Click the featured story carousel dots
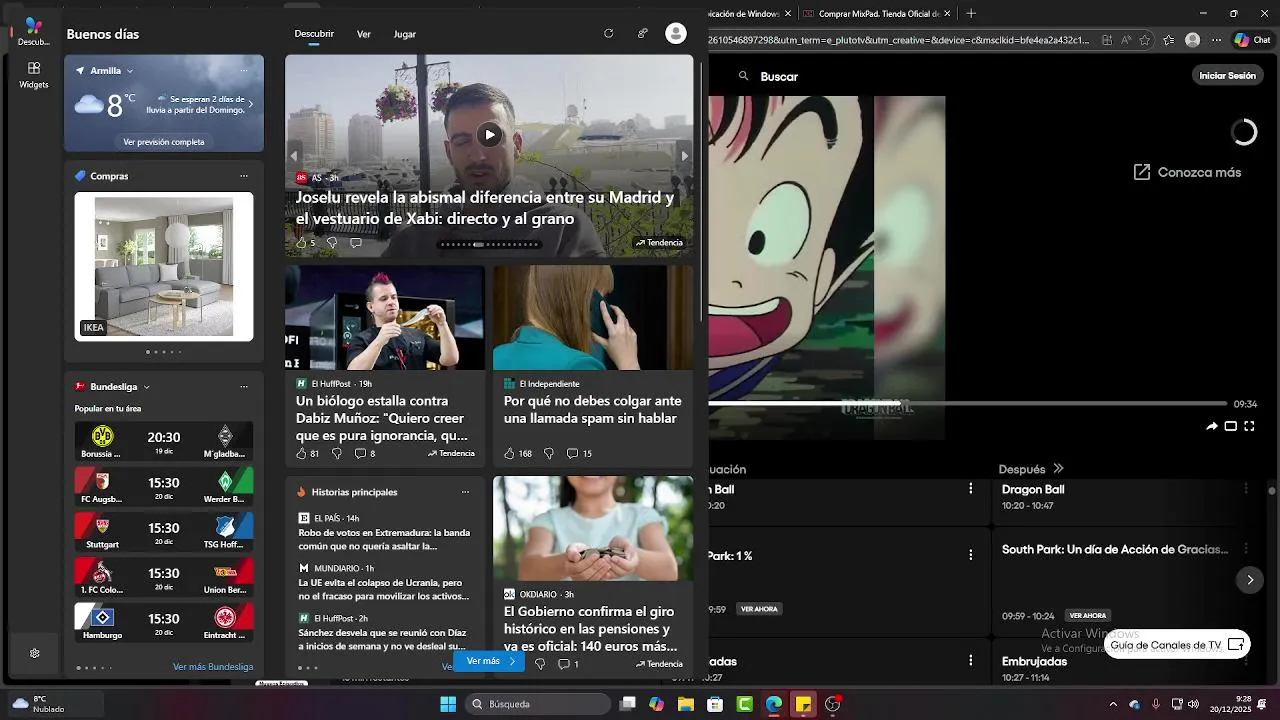The height and width of the screenshot is (720, 1280). [489, 244]
